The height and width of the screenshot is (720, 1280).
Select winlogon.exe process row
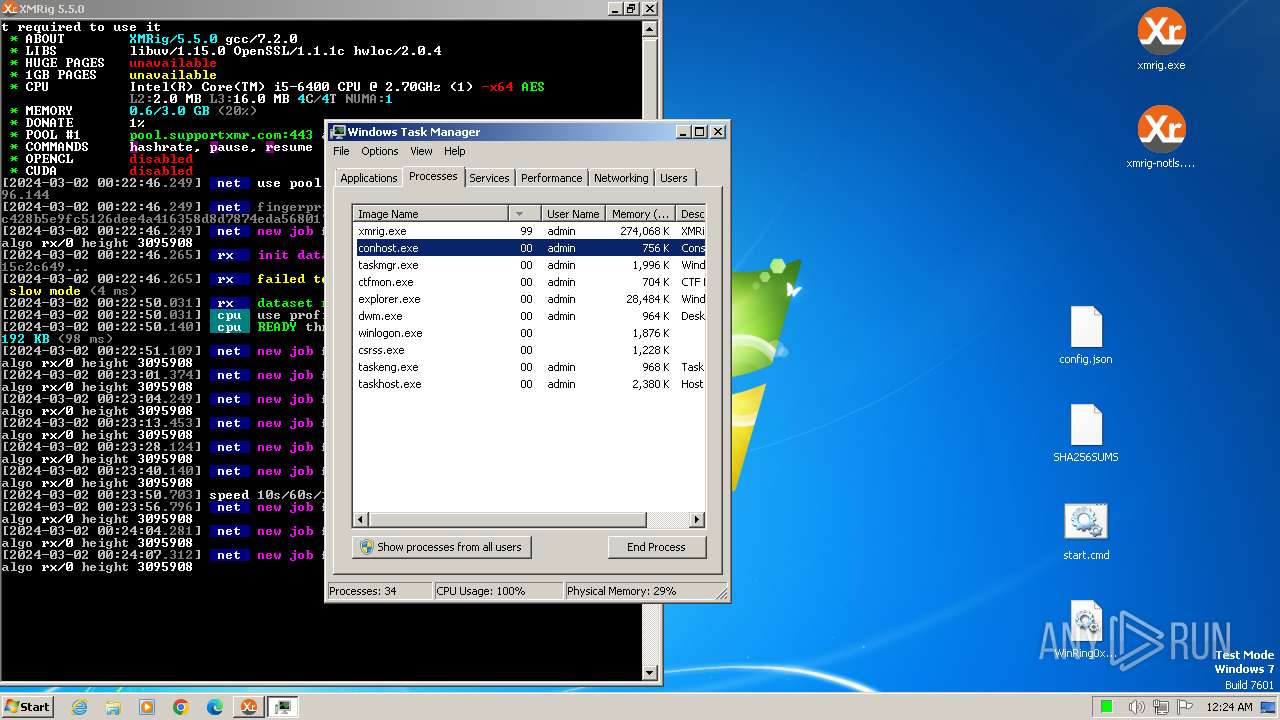click(x=530, y=333)
